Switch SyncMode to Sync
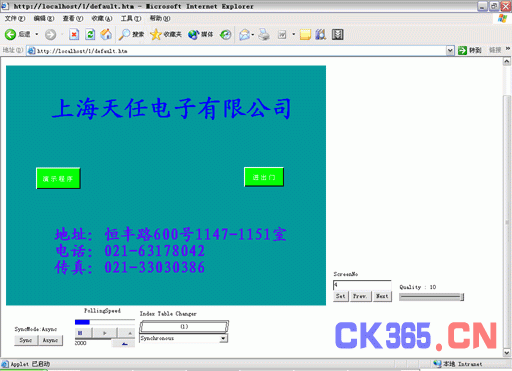The image size is (512, 371). click(26, 340)
